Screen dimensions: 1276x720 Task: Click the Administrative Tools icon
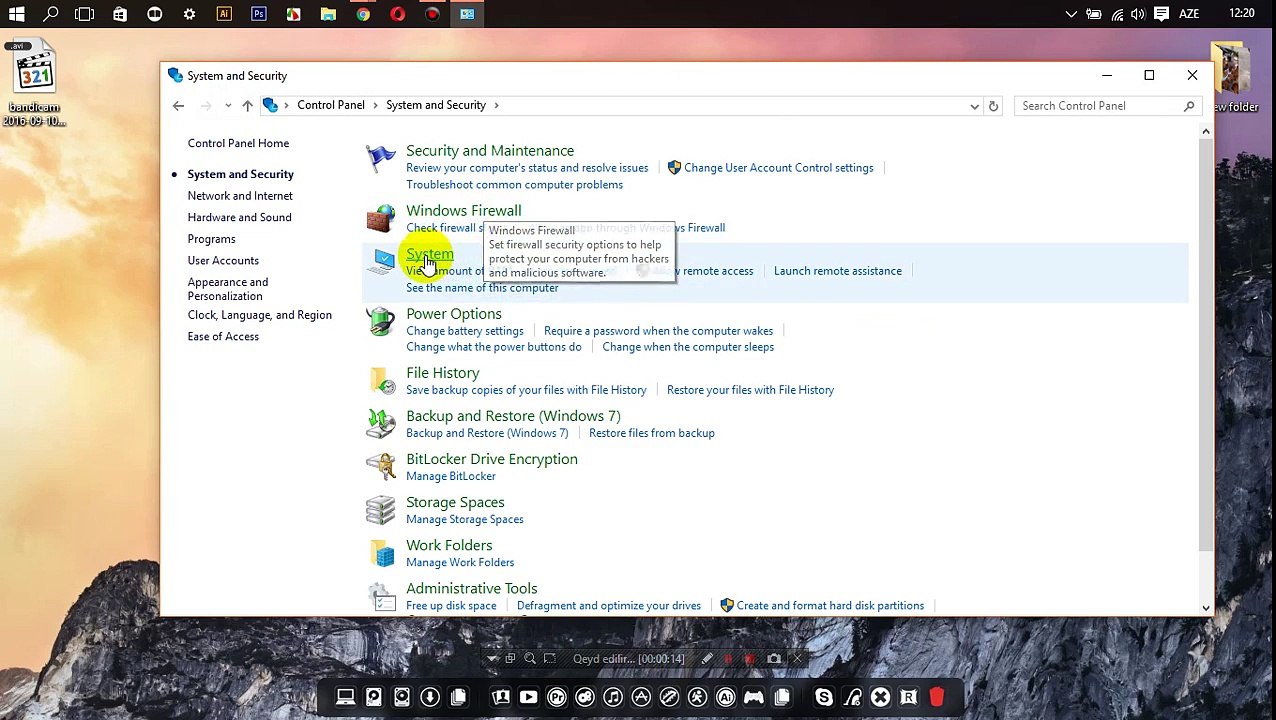(380, 596)
